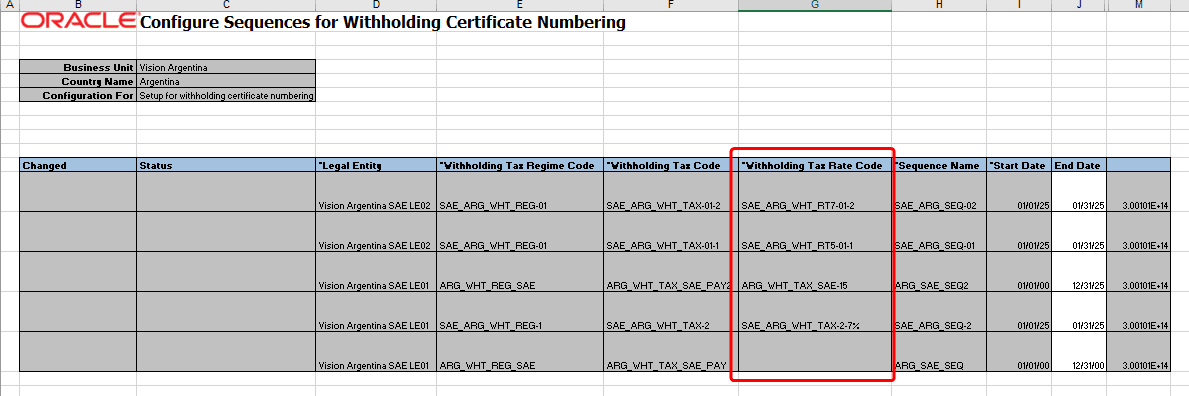Click the 'Withholding Tax Regime Code' header
The image size is (1189, 396).
pyautogui.click(x=520, y=165)
